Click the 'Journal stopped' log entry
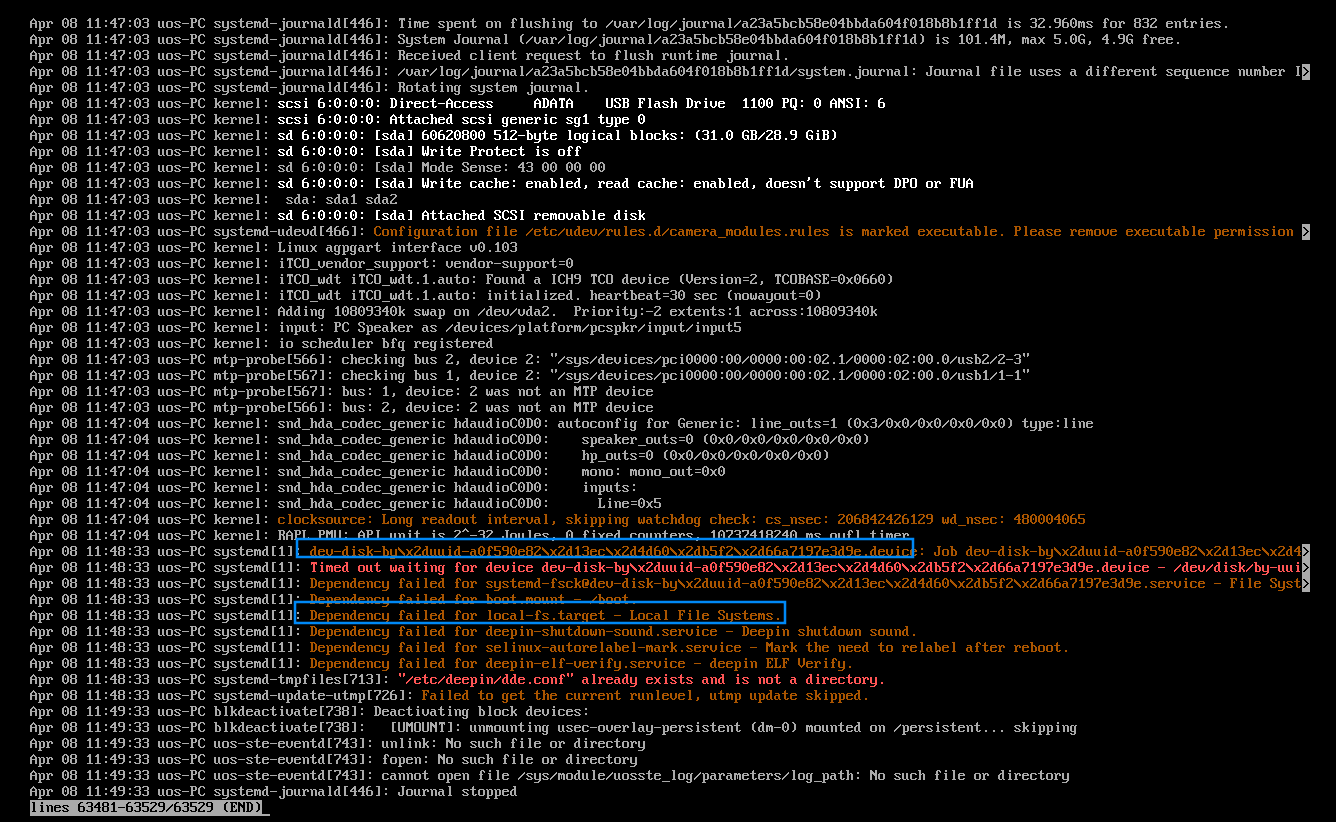The height and width of the screenshot is (822, 1336). click(457, 792)
